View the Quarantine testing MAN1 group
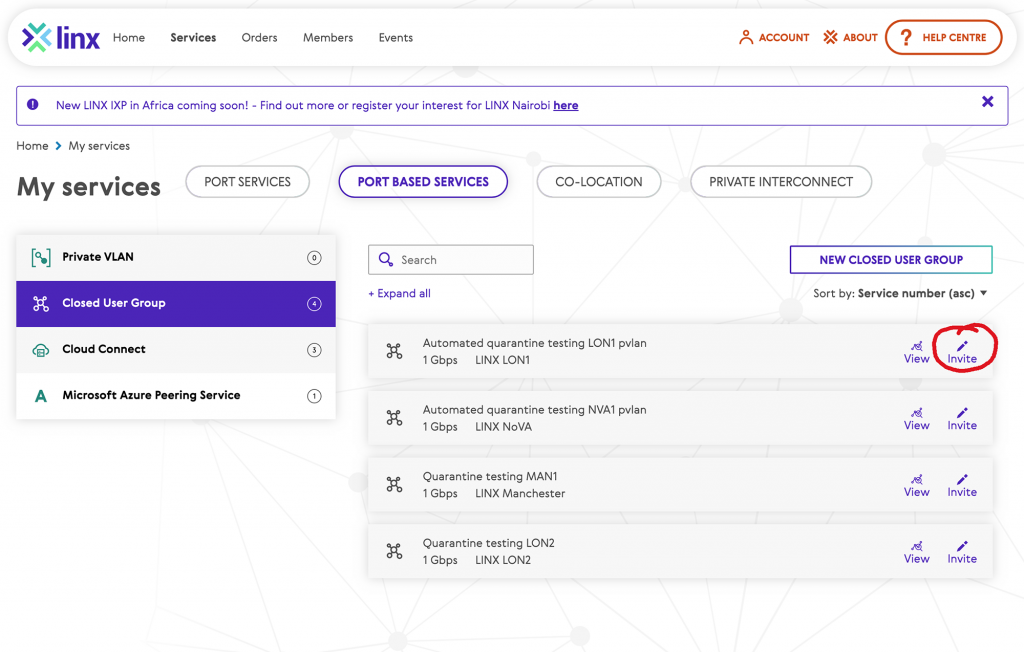The image size is (1024, 652). (x=916, y=485)
